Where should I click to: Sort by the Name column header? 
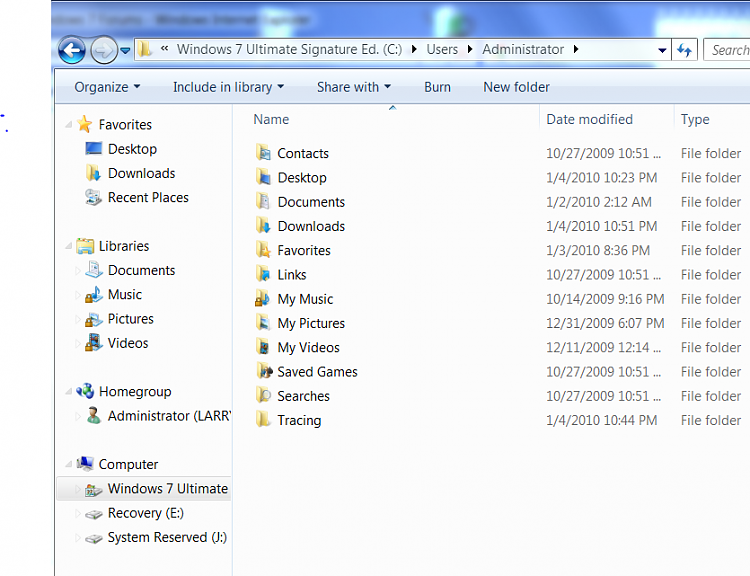click(271, 119)
